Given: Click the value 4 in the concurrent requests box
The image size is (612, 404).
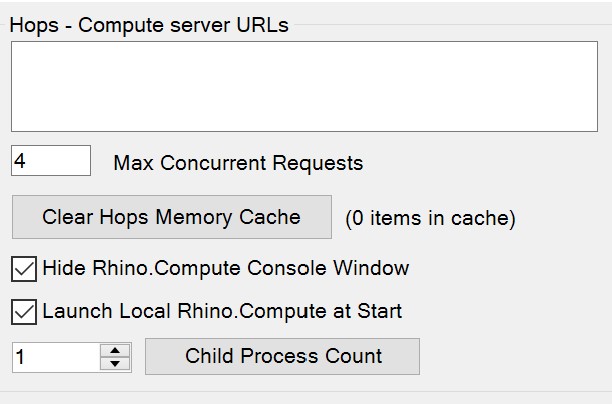Looking at the screenshot, I should [x=20, y=161].
